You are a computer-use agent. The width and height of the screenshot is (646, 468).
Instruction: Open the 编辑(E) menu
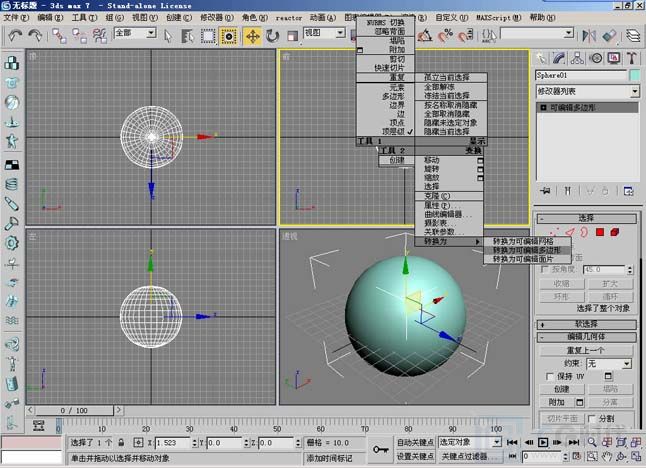50,18
